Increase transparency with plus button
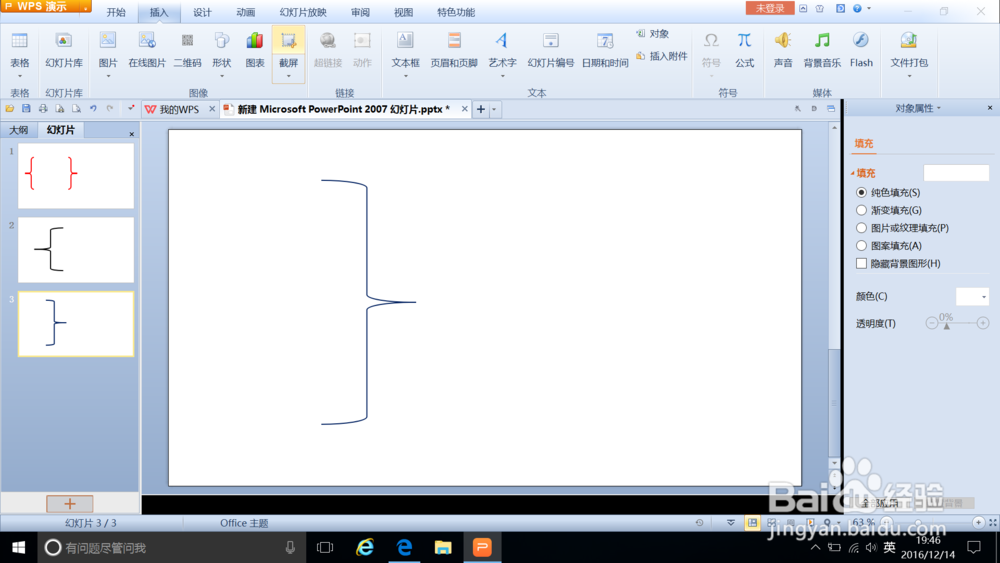 pos(983,323)
